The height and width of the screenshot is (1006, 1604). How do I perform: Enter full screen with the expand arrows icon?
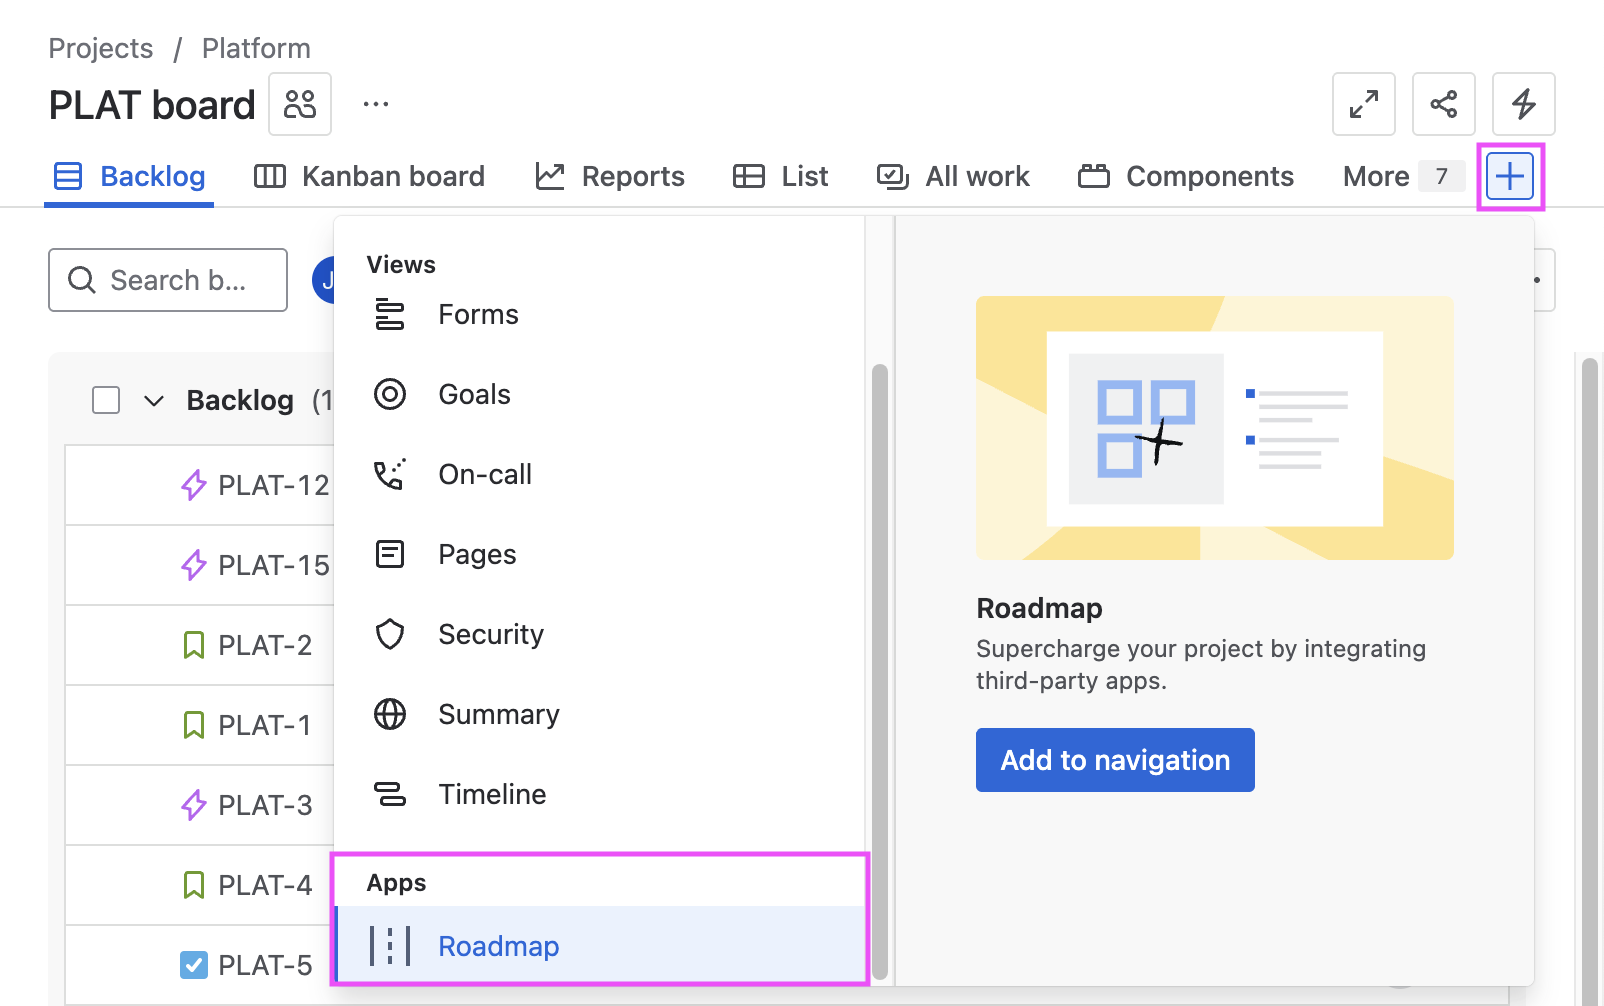click(x=1363, y=104)
